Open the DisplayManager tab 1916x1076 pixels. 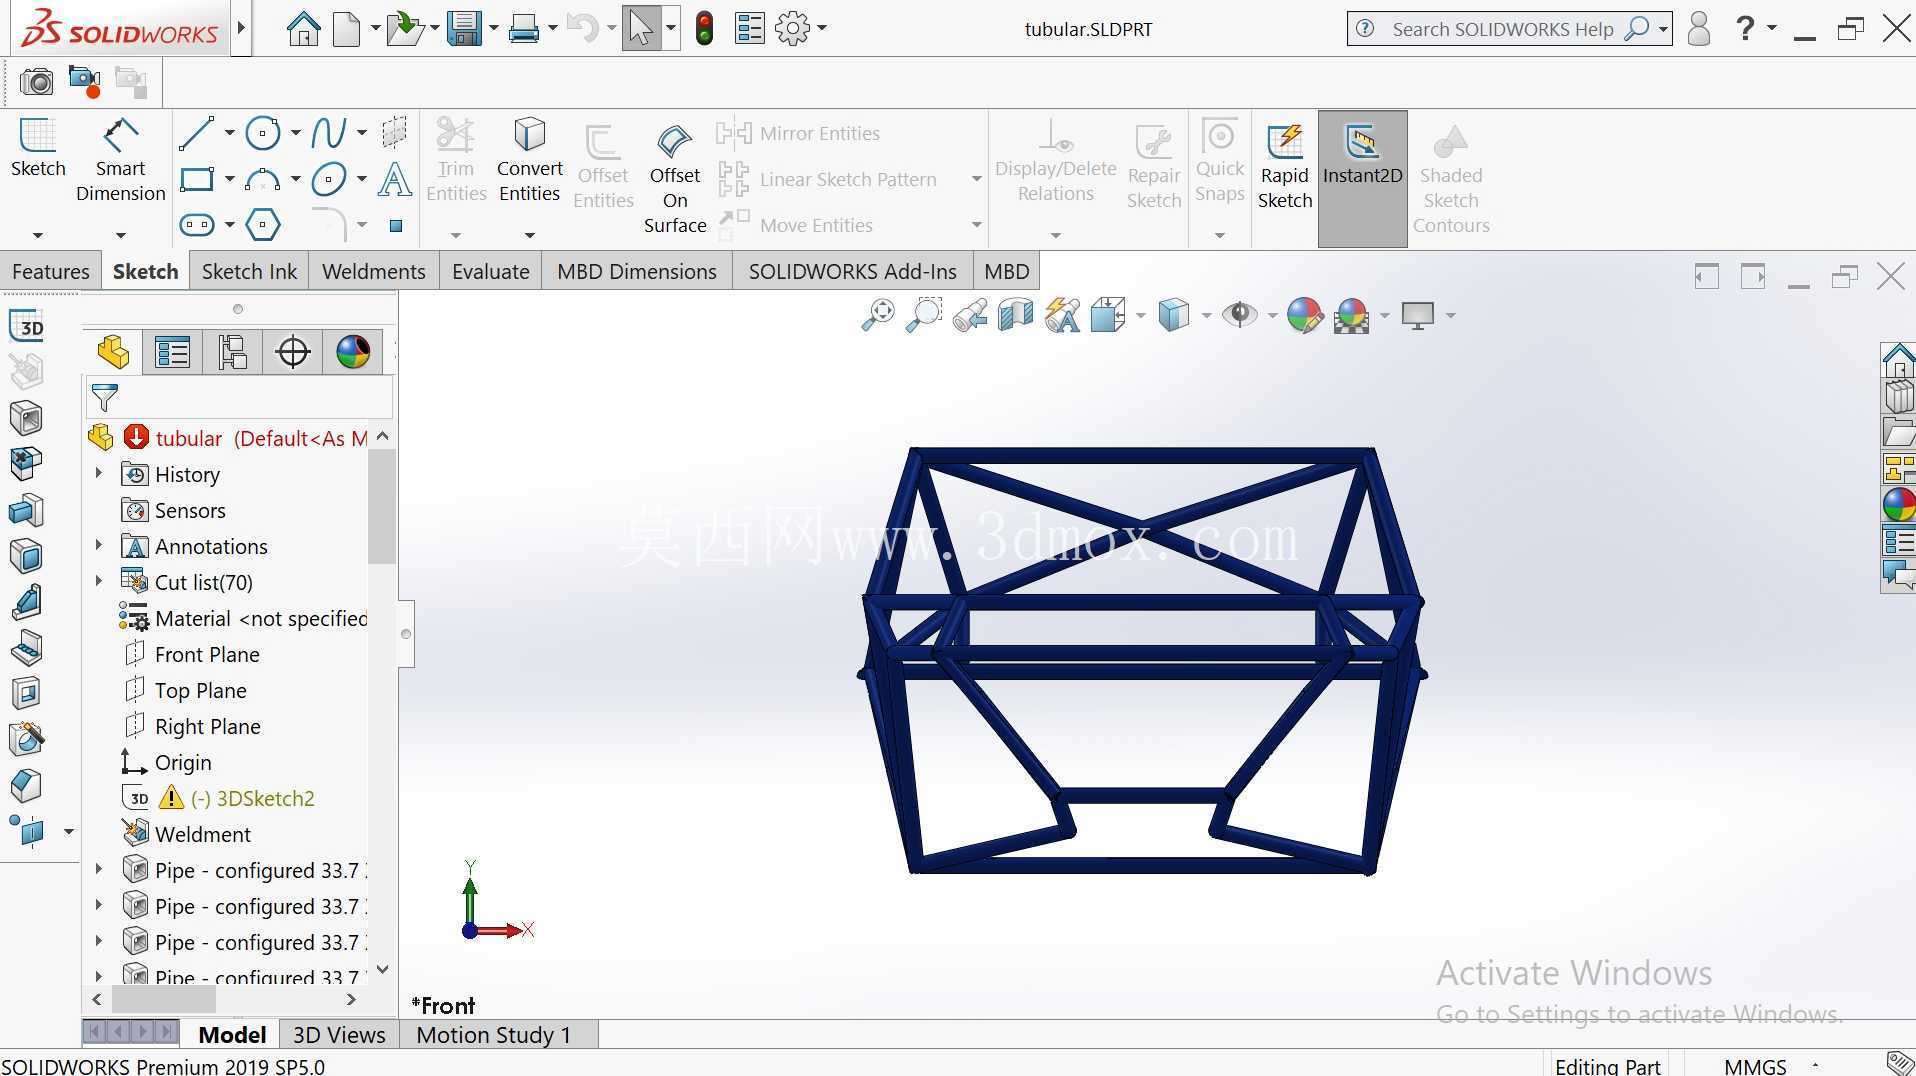(352, 352)
